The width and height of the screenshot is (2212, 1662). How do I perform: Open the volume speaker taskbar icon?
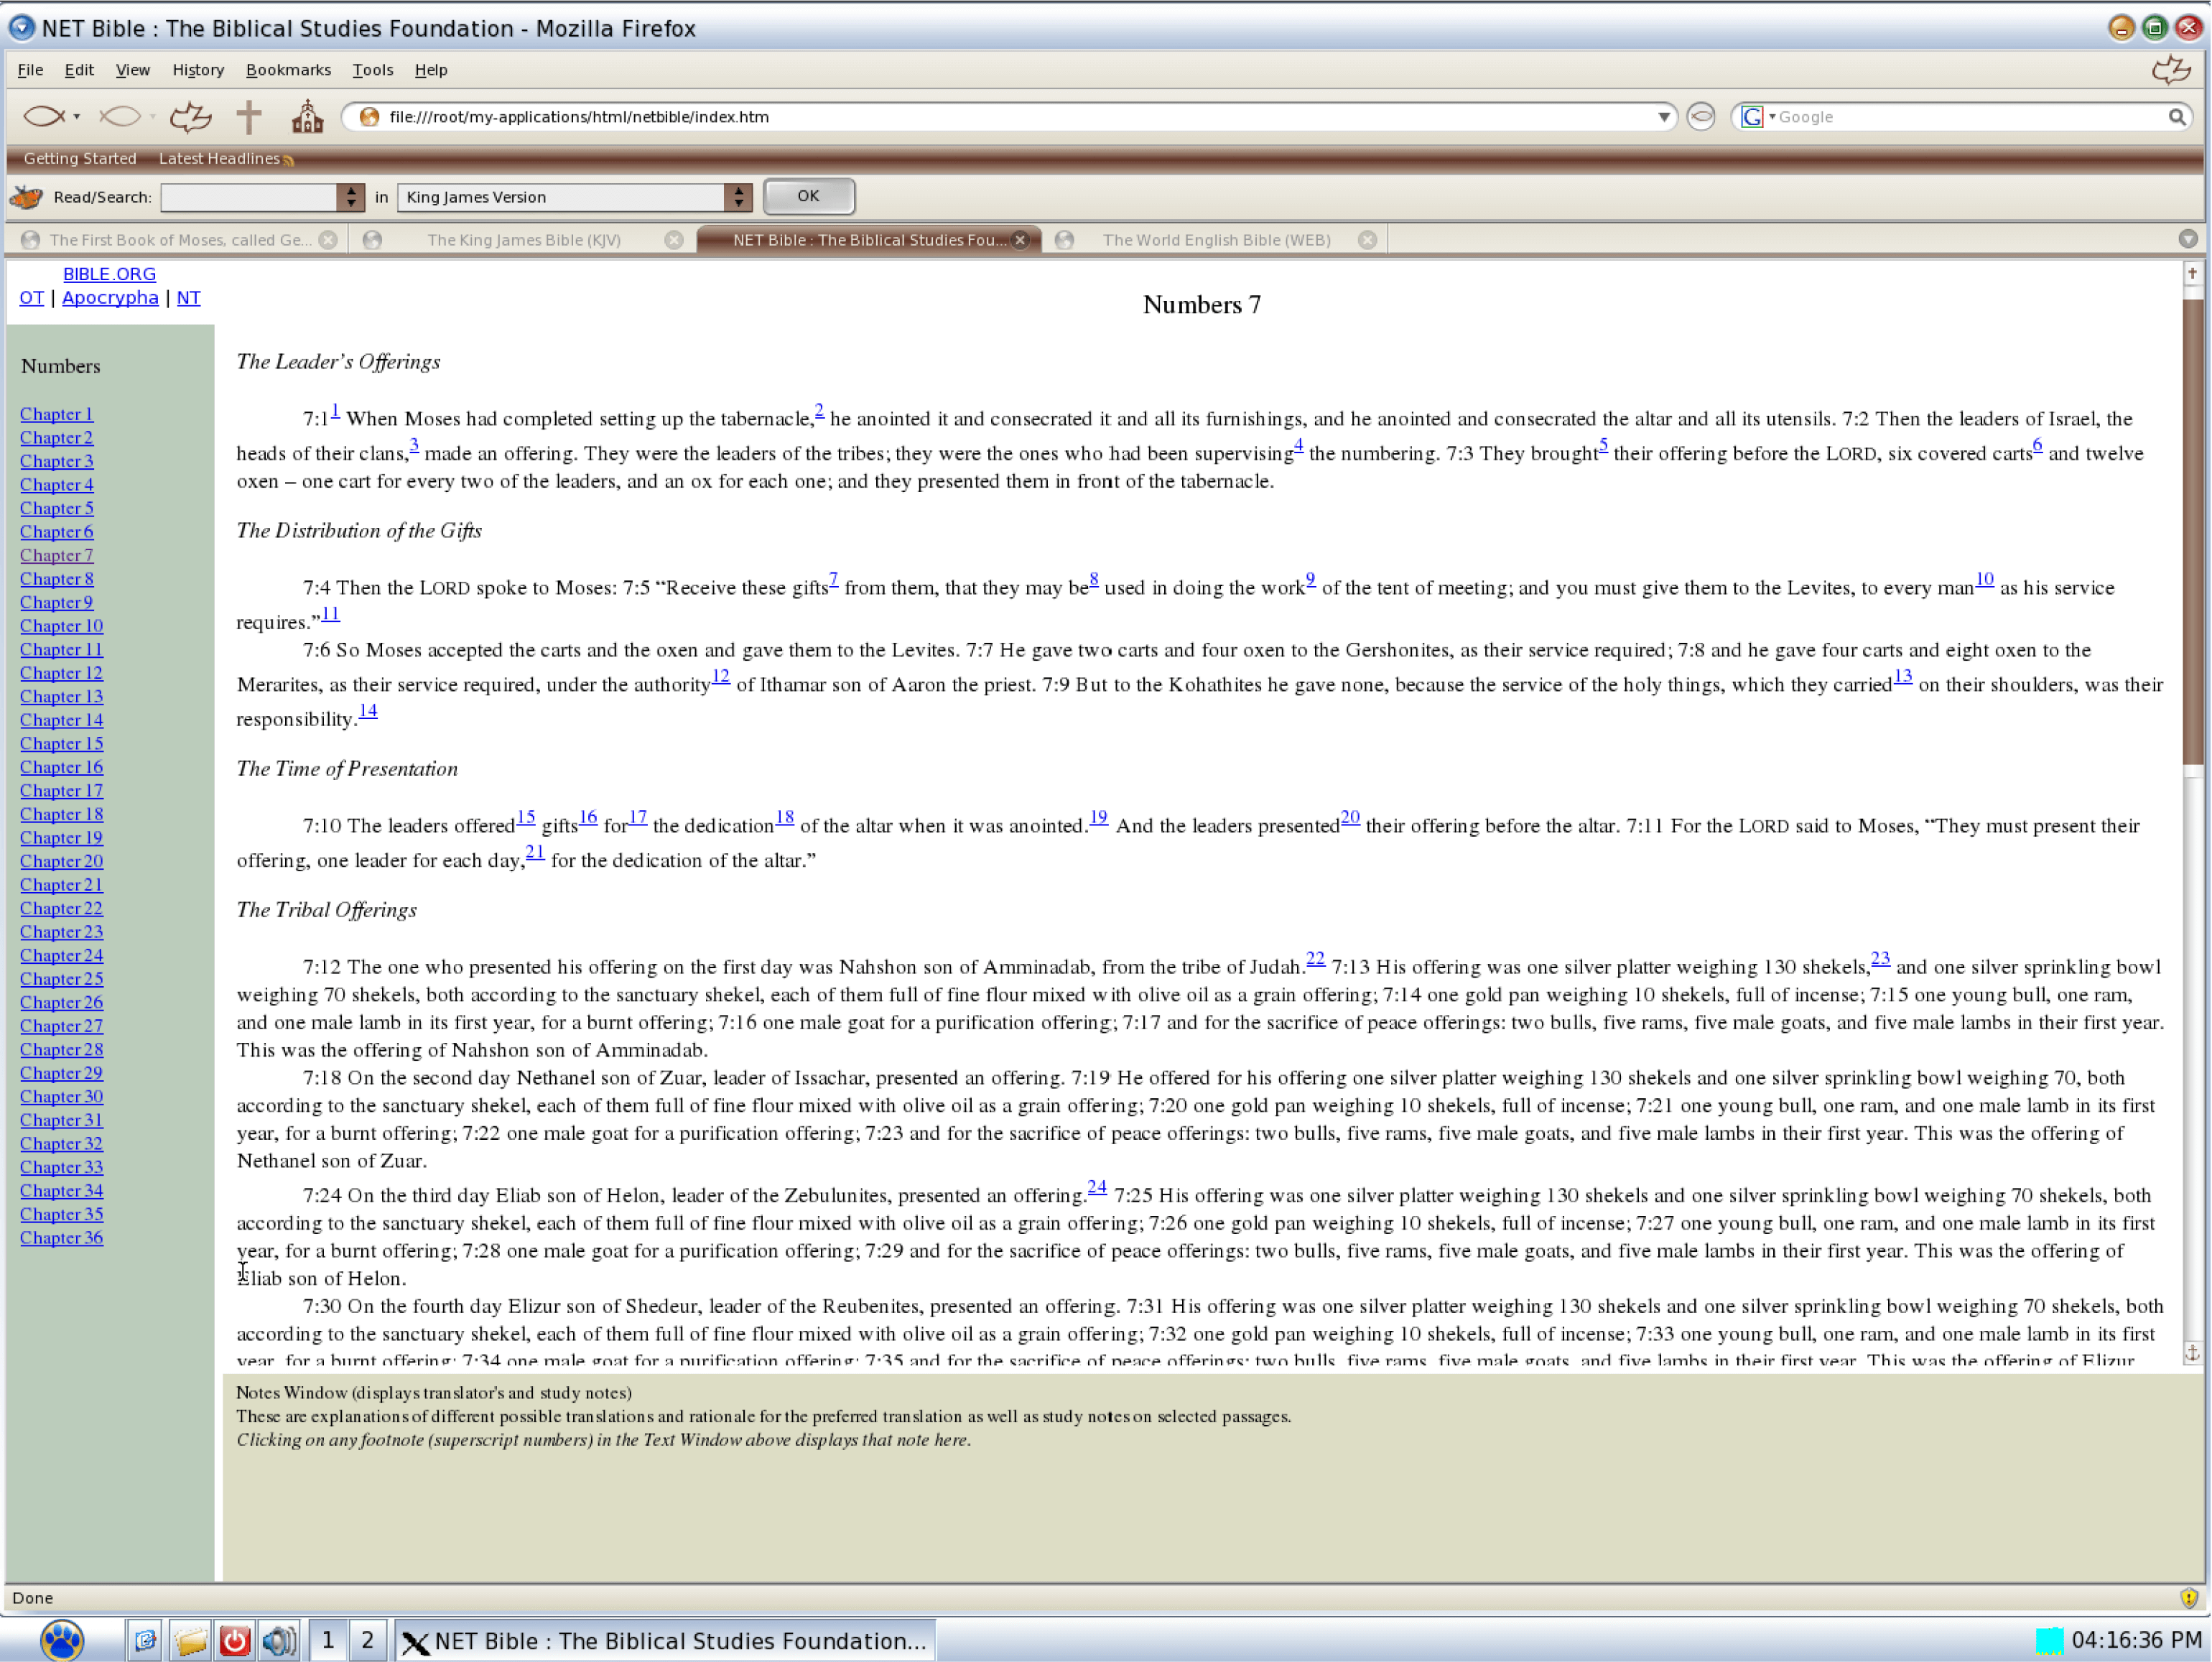pos(279,1640)
